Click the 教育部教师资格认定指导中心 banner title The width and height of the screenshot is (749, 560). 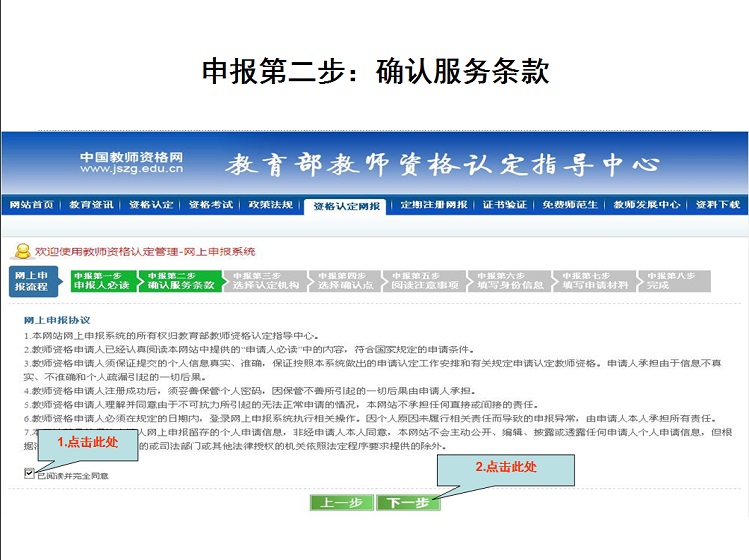click(x=442, y=164)
